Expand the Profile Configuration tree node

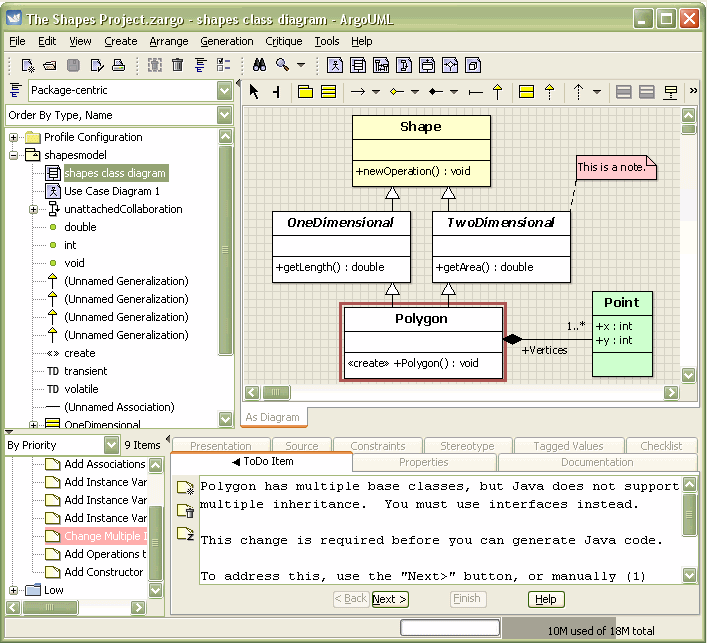(x=15, y=137)
